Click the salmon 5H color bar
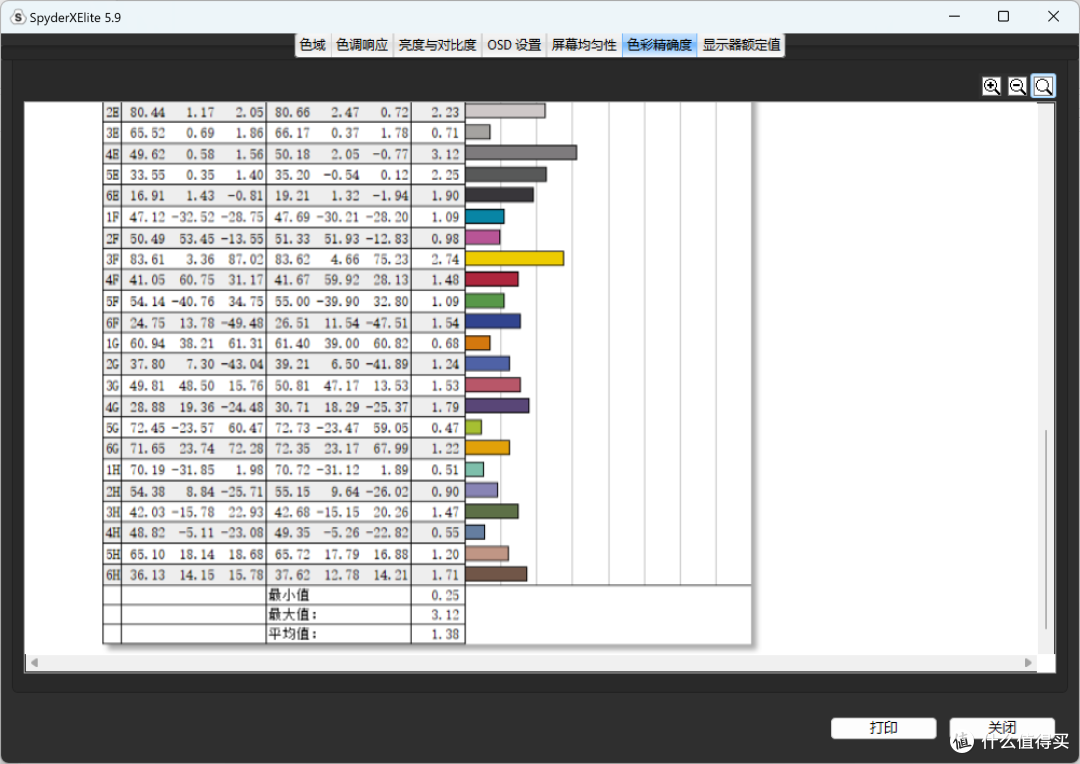Screen dimensions: 1080x764 click(x=487, y=553)
